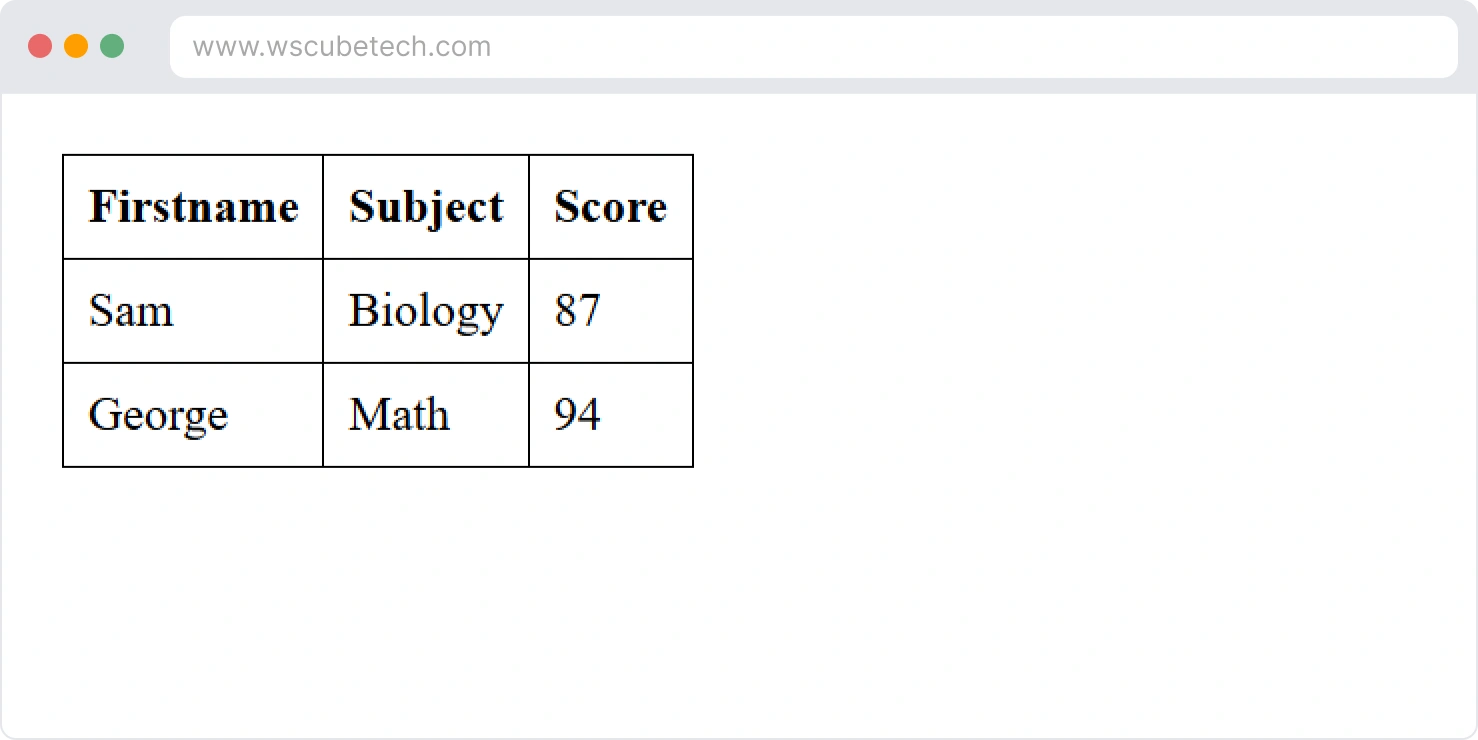Click the bold word Firstname in header
The width and height of the screenshot is (1478, 740).
(194, 207)
